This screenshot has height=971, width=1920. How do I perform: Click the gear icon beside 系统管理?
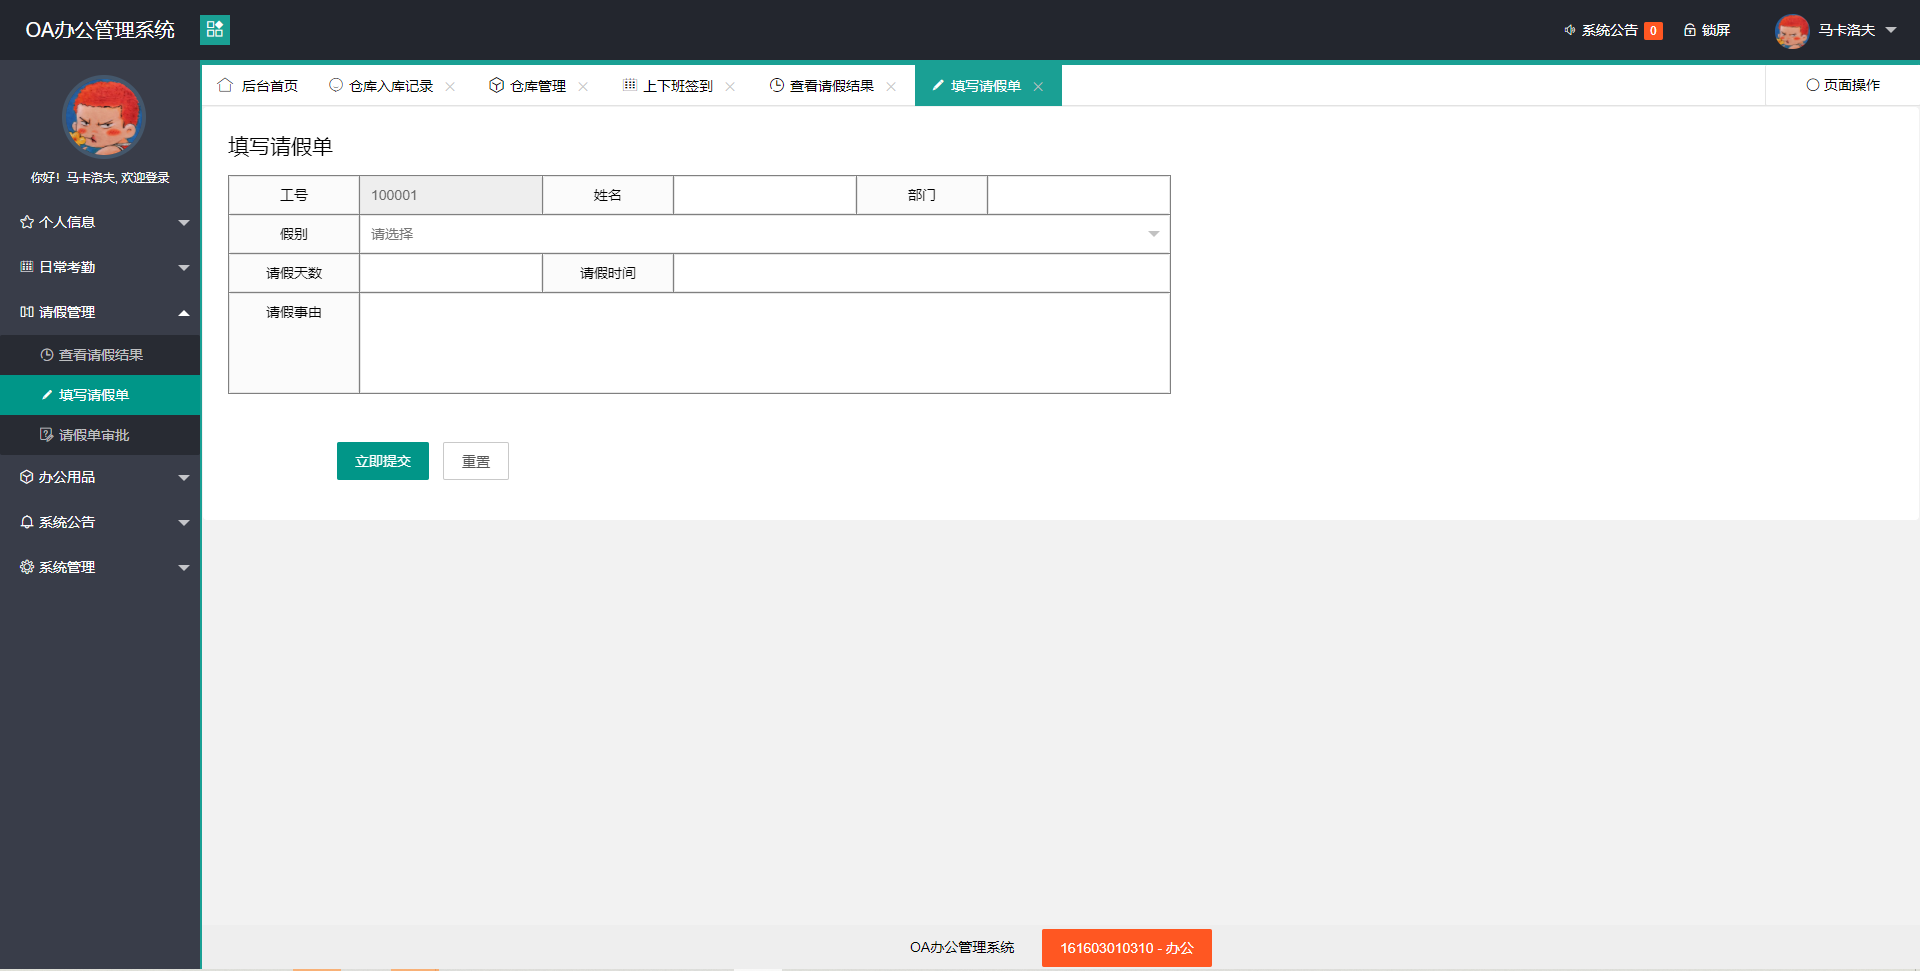(26, 567)
